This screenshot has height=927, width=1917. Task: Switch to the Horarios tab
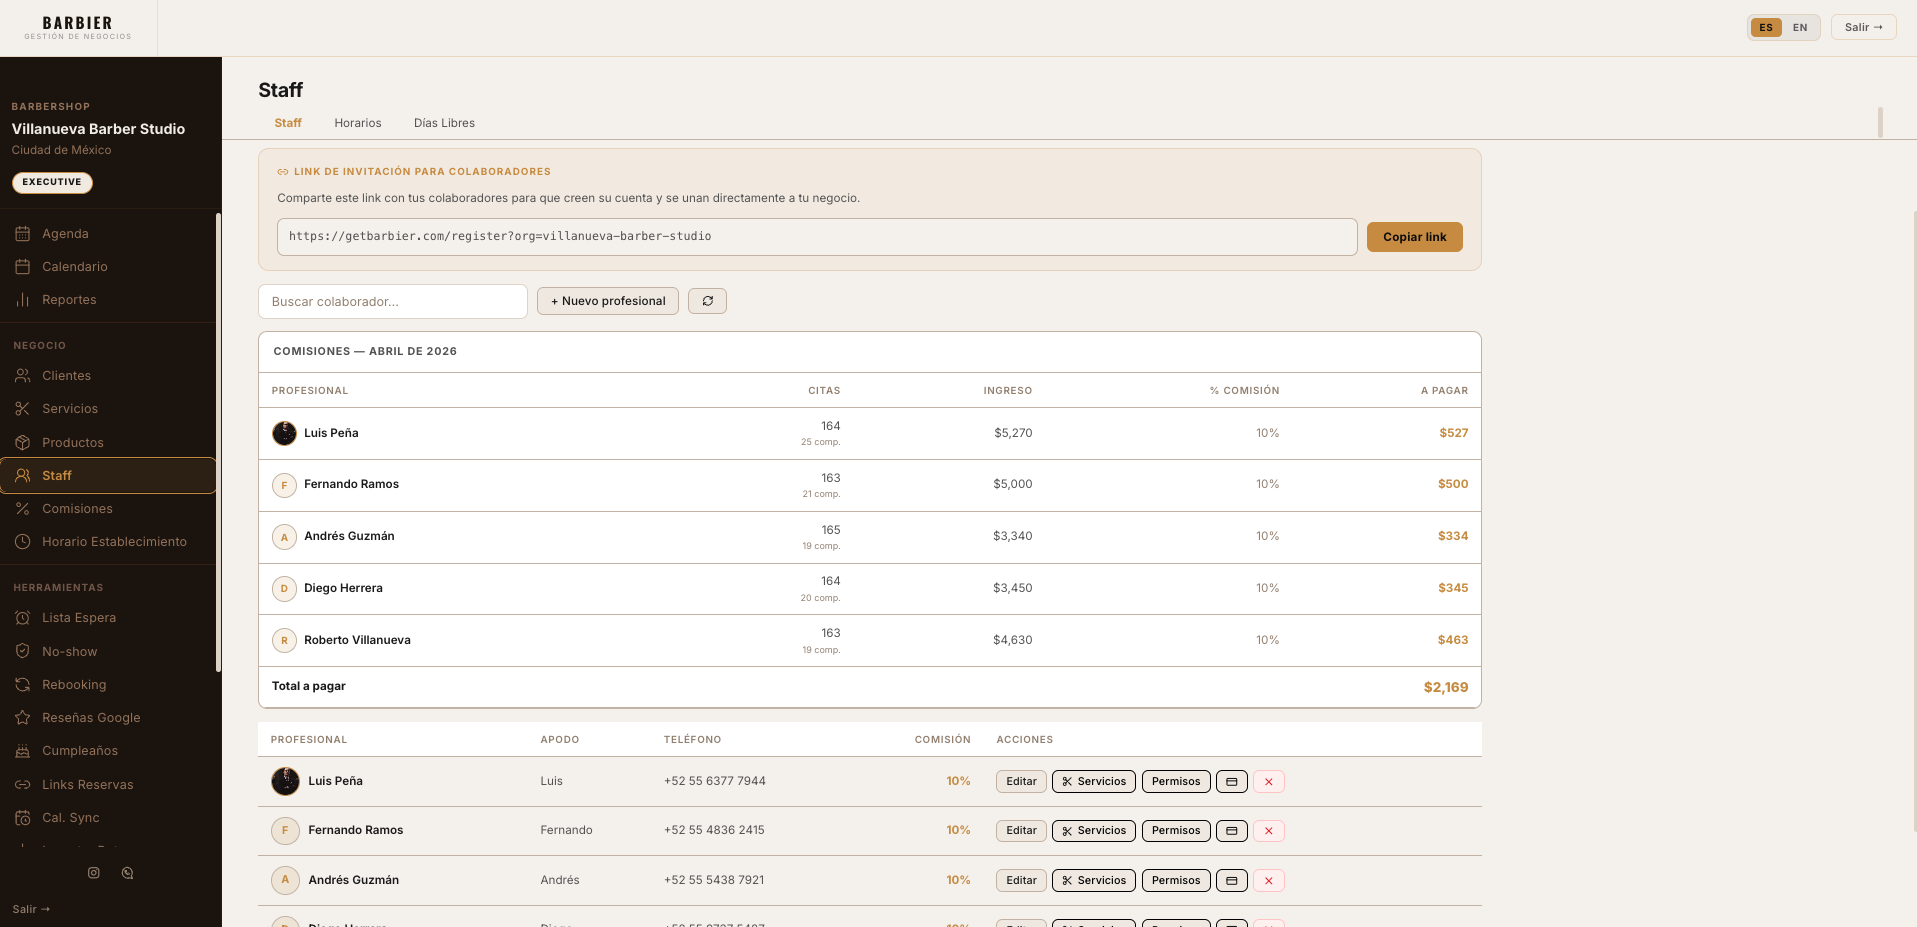[x=357, y=123]
